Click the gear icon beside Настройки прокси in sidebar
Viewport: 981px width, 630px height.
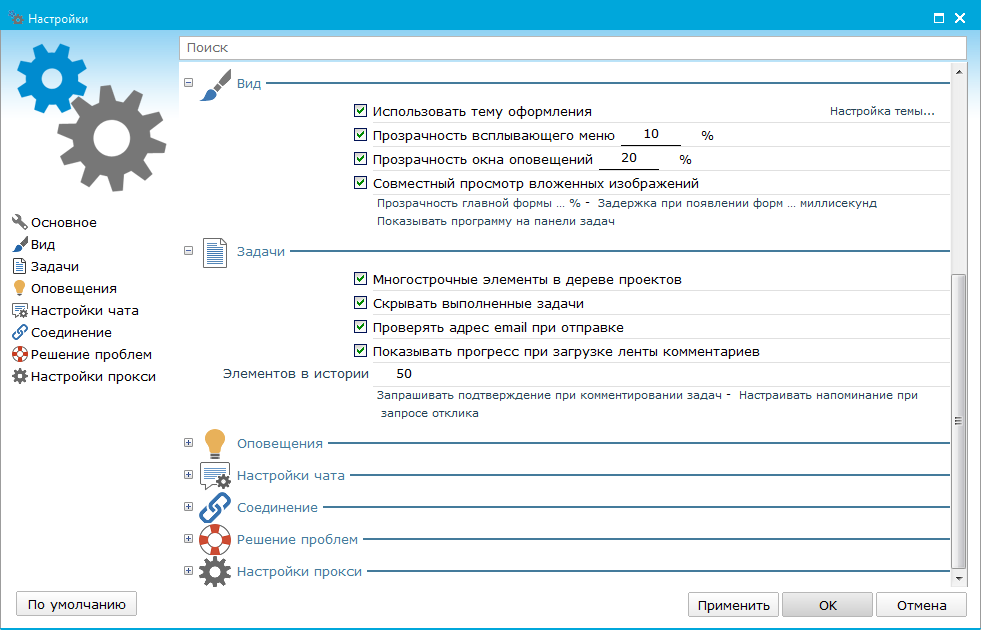point(19,376)
